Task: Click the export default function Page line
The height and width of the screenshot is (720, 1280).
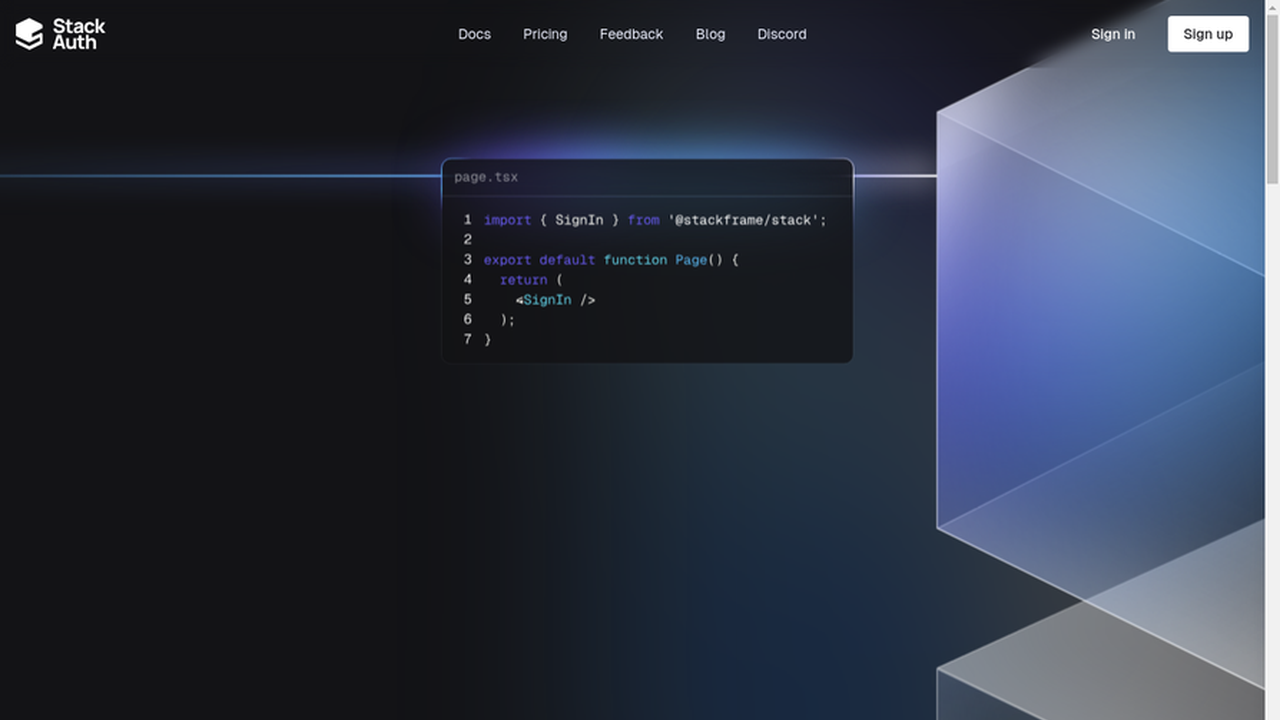Action: 611,260
